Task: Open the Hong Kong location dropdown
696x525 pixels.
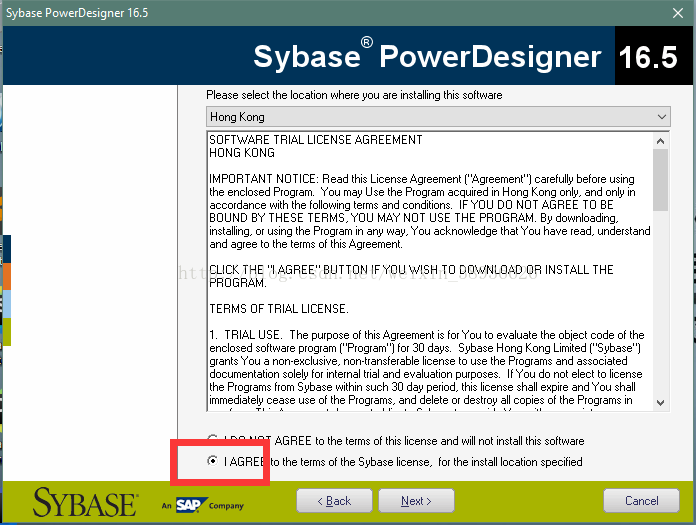Action: pos(438,117)
